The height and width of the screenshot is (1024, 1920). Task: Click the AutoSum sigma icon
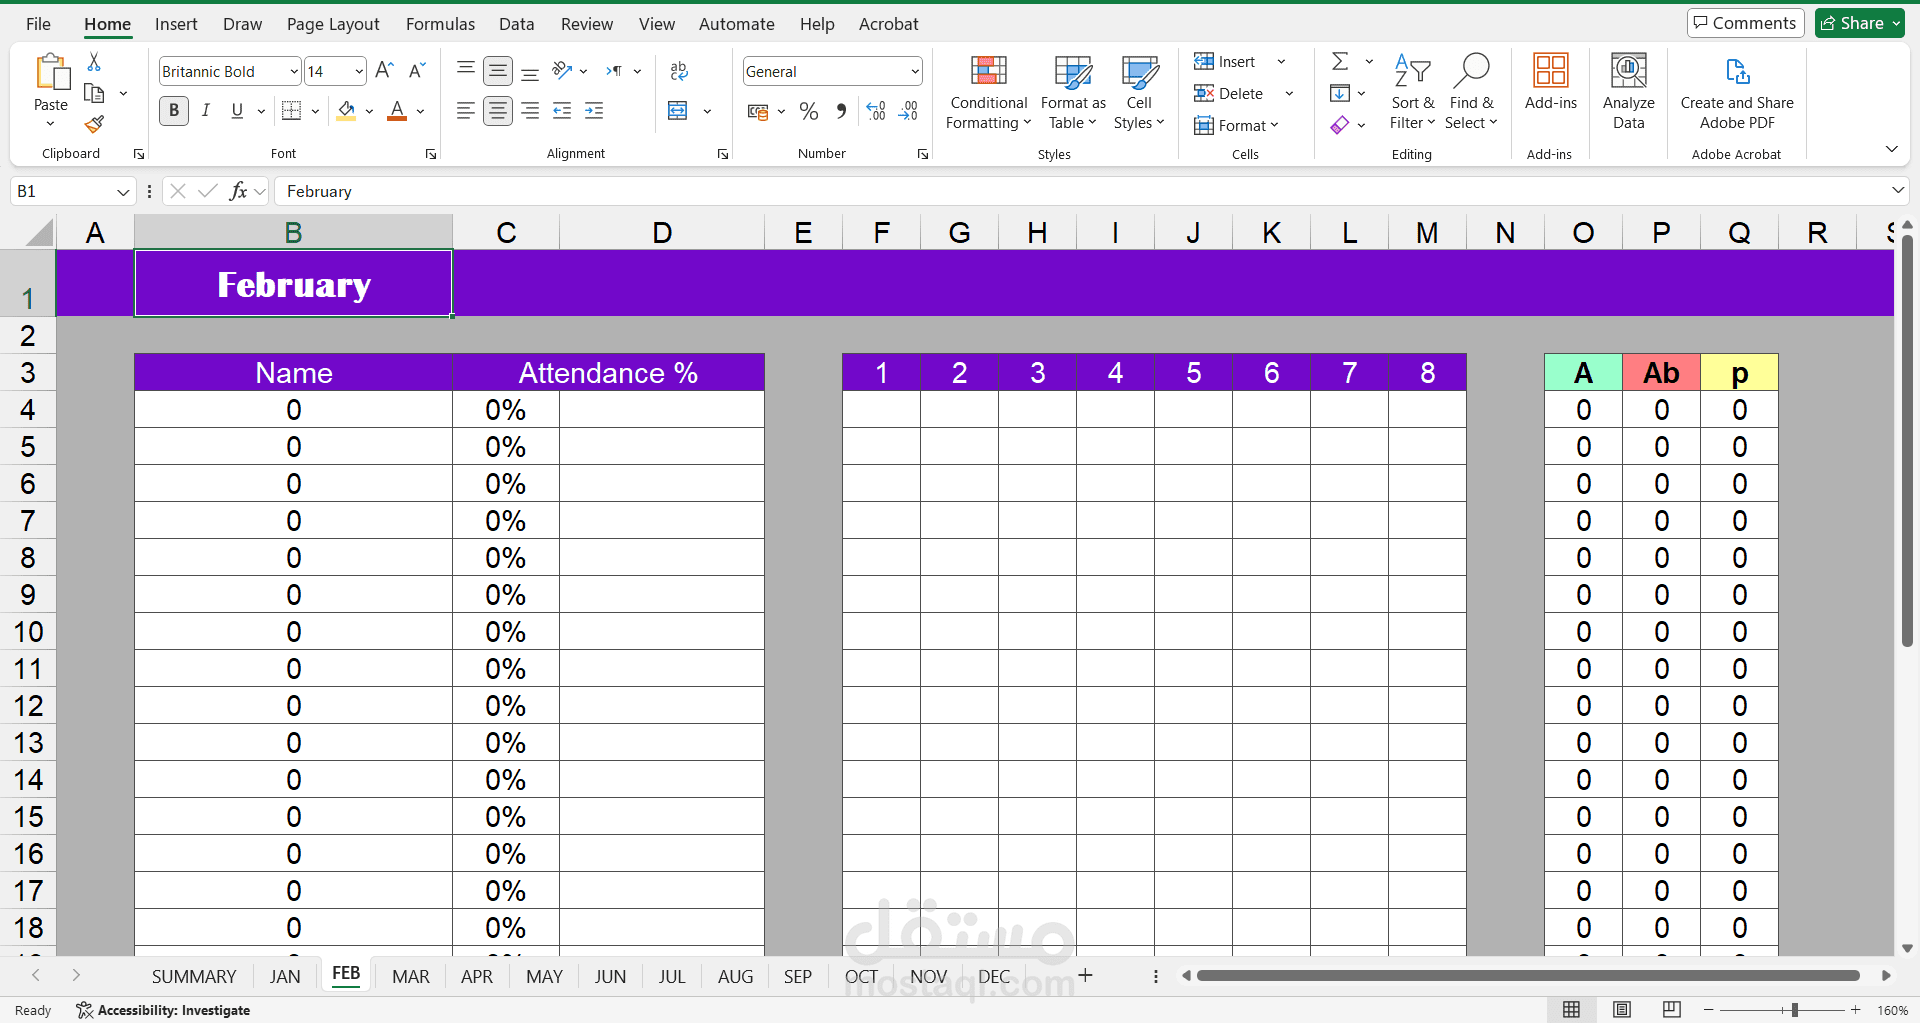(x=1340, y=62)
